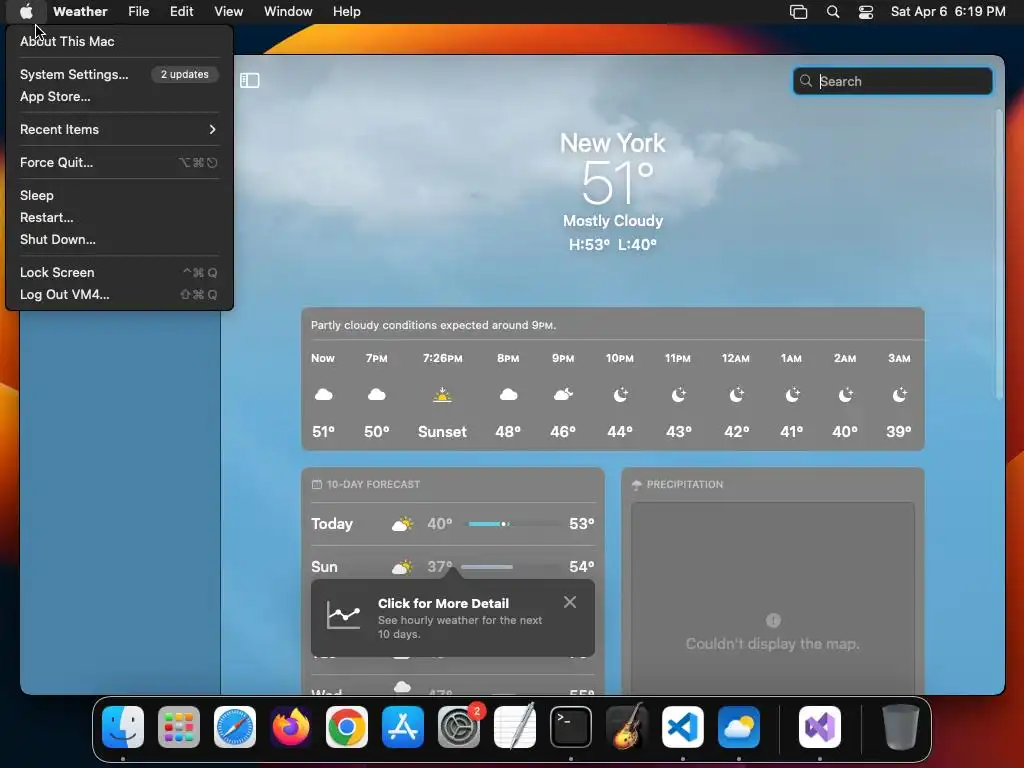Launch Google Chrome from the Dock
Screen dimensions: 1024x768
(347, 727)
